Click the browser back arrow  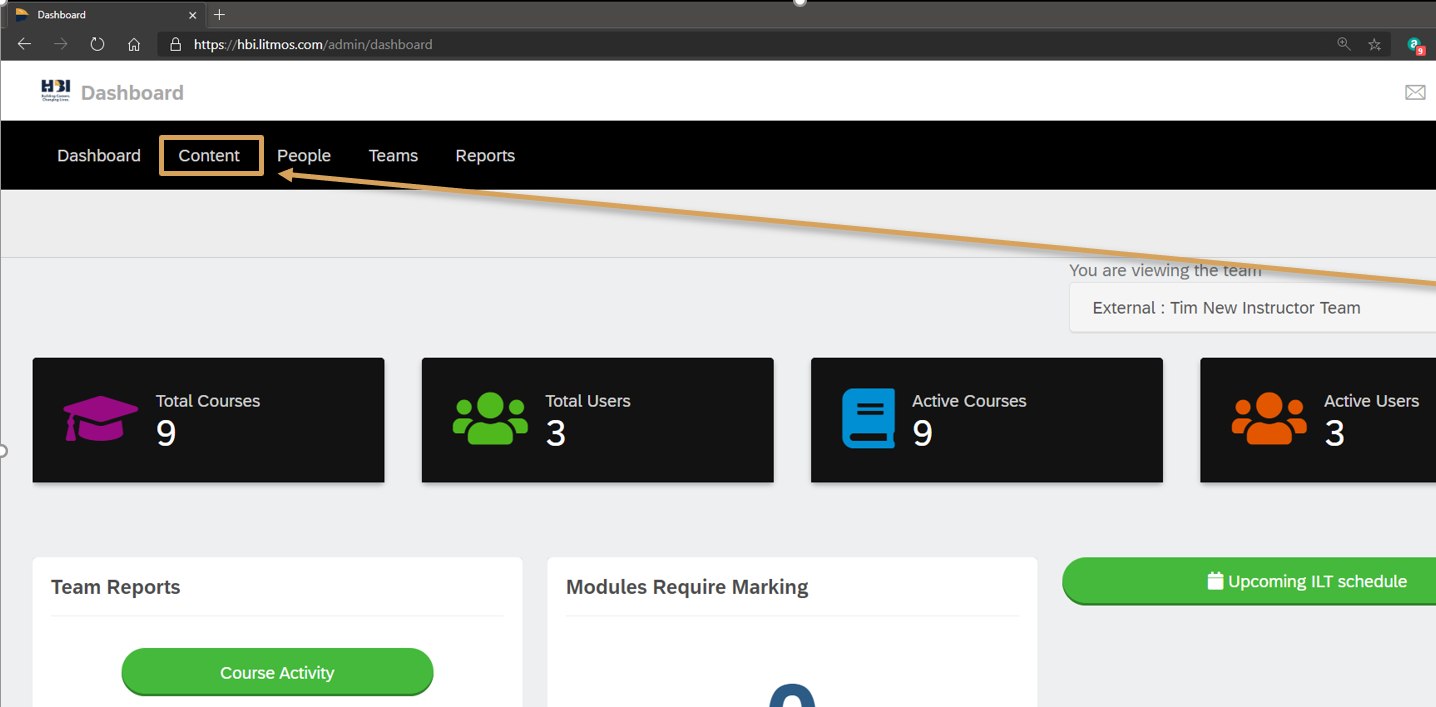(x=24, y=44)
